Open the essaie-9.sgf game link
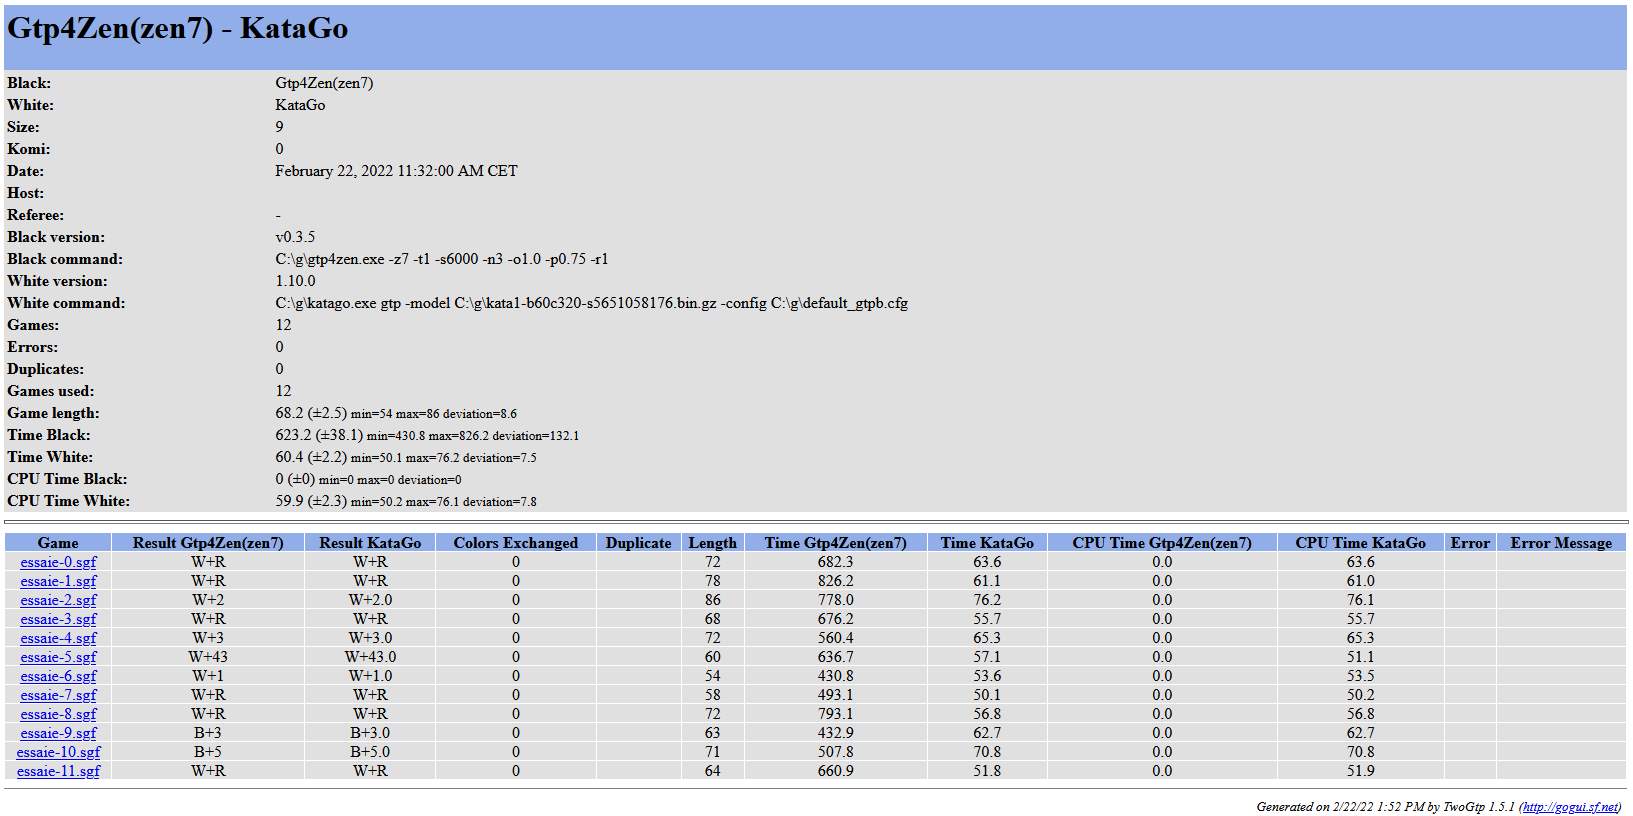The width and height of the screenshot is (1633, 816). [58, 733]
